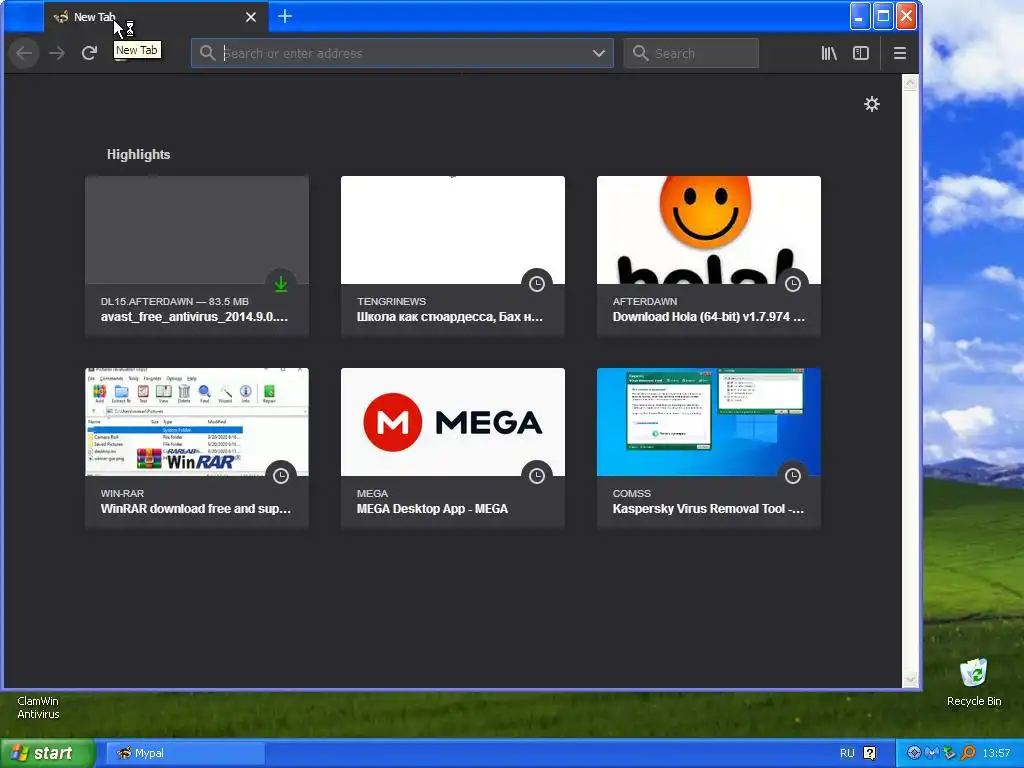1024x768 pixels.
Task: Click the DL15.AFTERDAWN — 83.5 MB label
Action: pos(174,301)
